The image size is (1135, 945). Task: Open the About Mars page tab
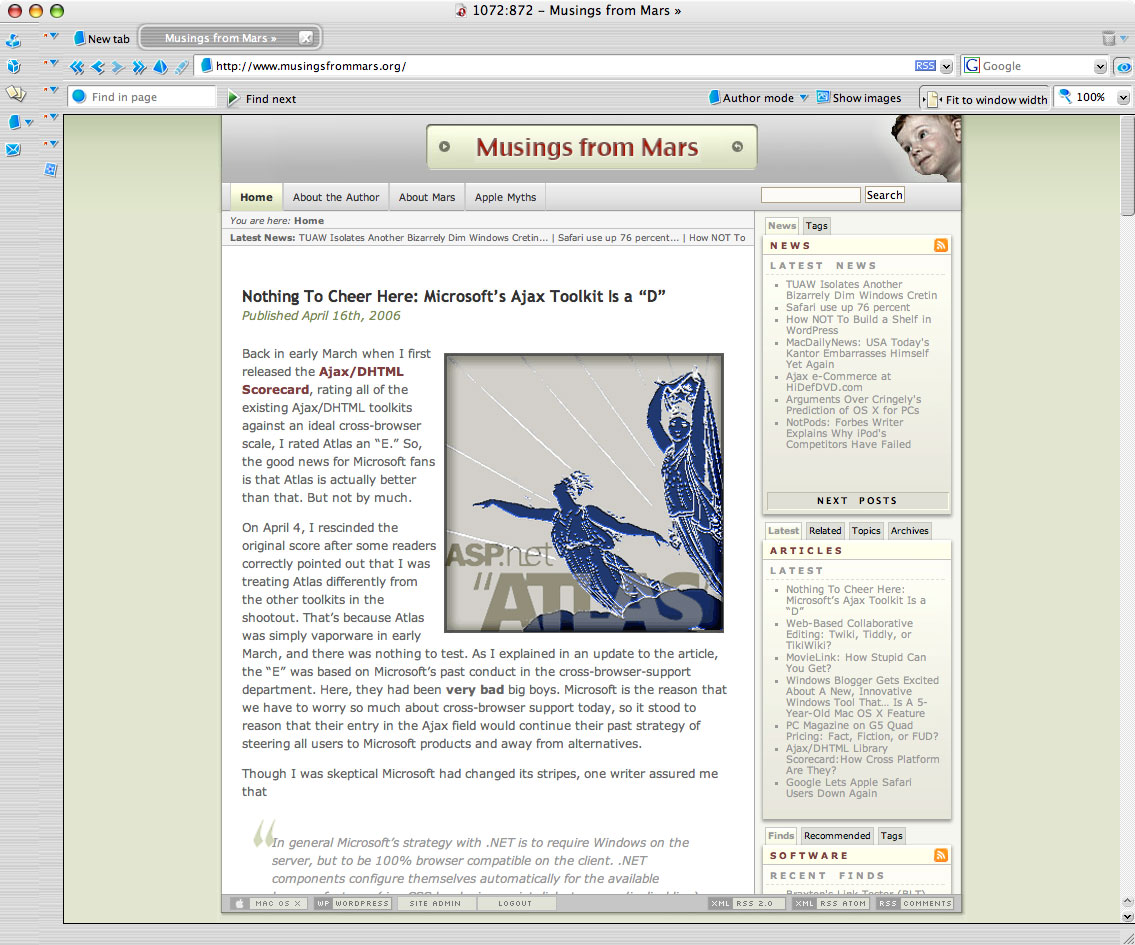click(427, 197)
